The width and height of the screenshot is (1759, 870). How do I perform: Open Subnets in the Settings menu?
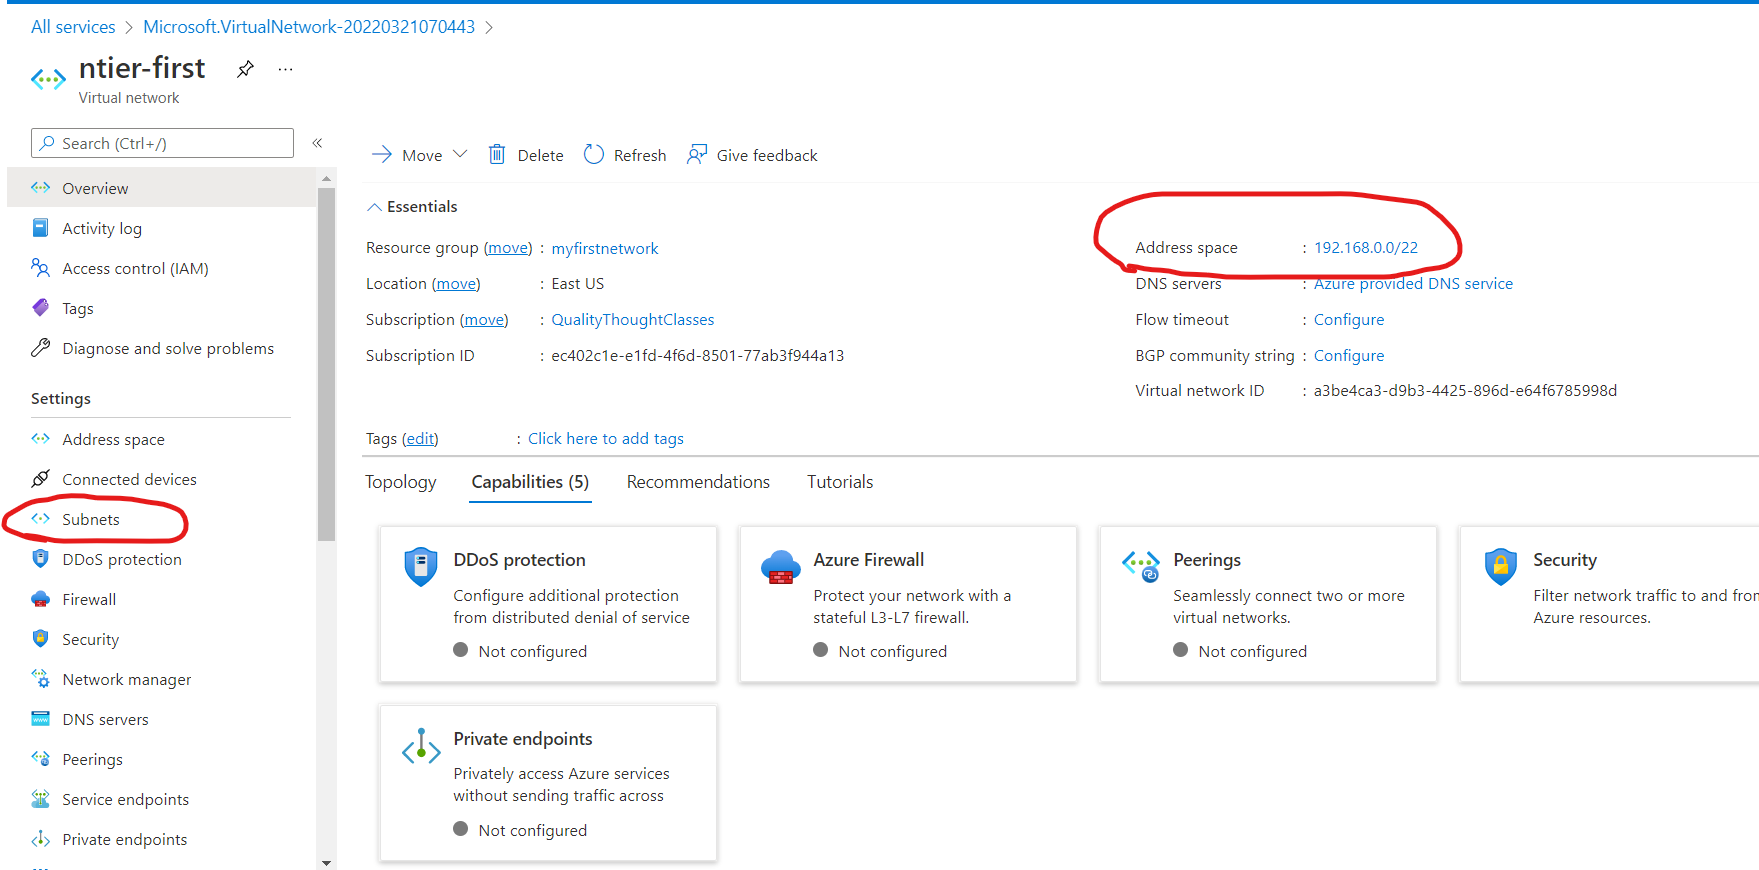[x=91, y=520]
